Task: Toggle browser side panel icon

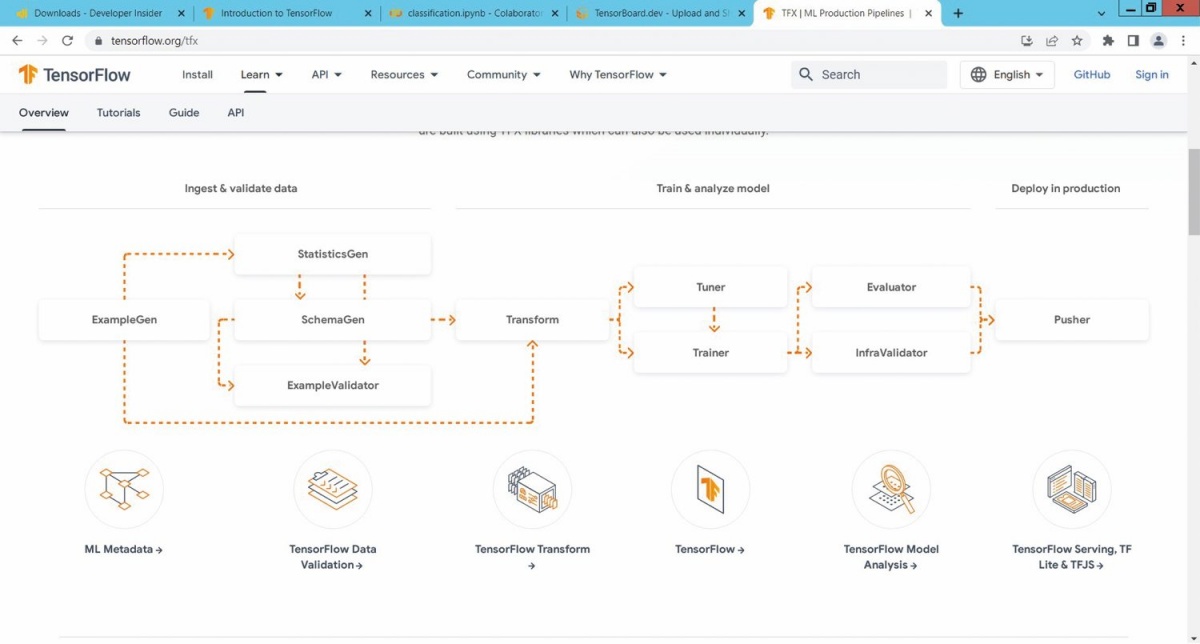Action: coord(1133,41)
